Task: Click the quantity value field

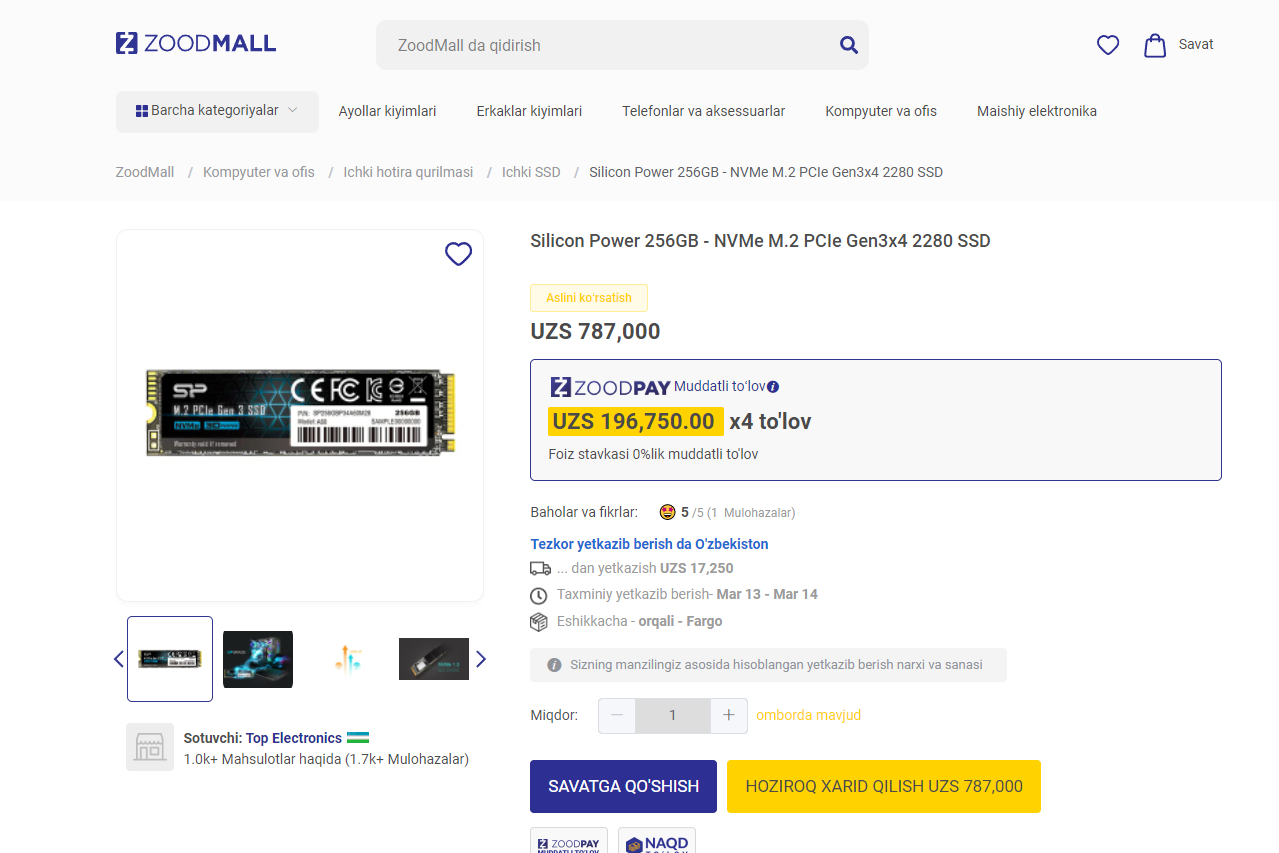Action: coord(673,715)
